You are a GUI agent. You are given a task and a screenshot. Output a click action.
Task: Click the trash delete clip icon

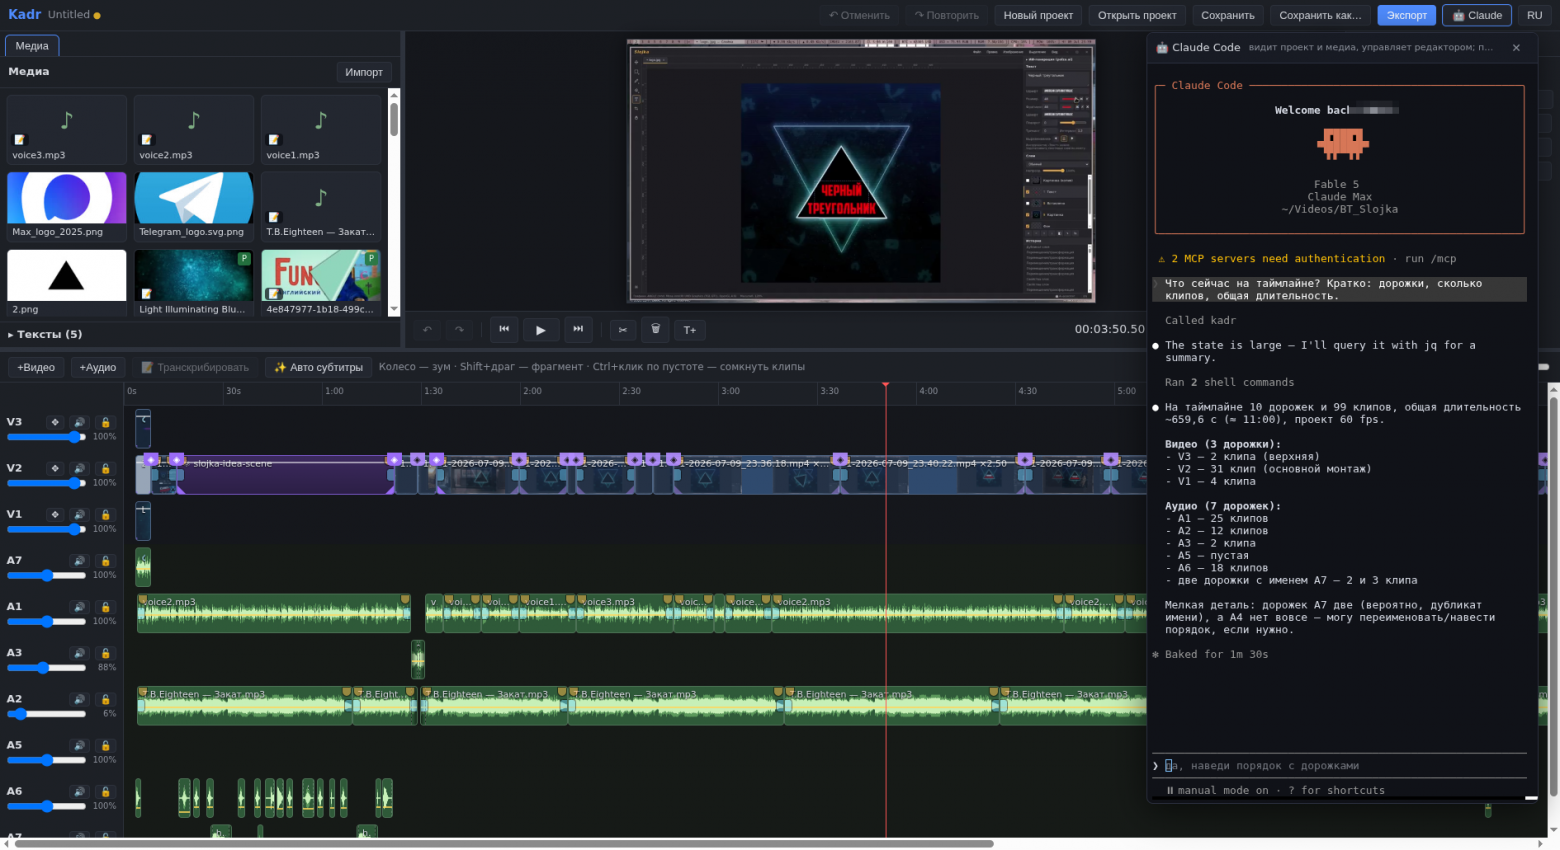coord(655,329)
